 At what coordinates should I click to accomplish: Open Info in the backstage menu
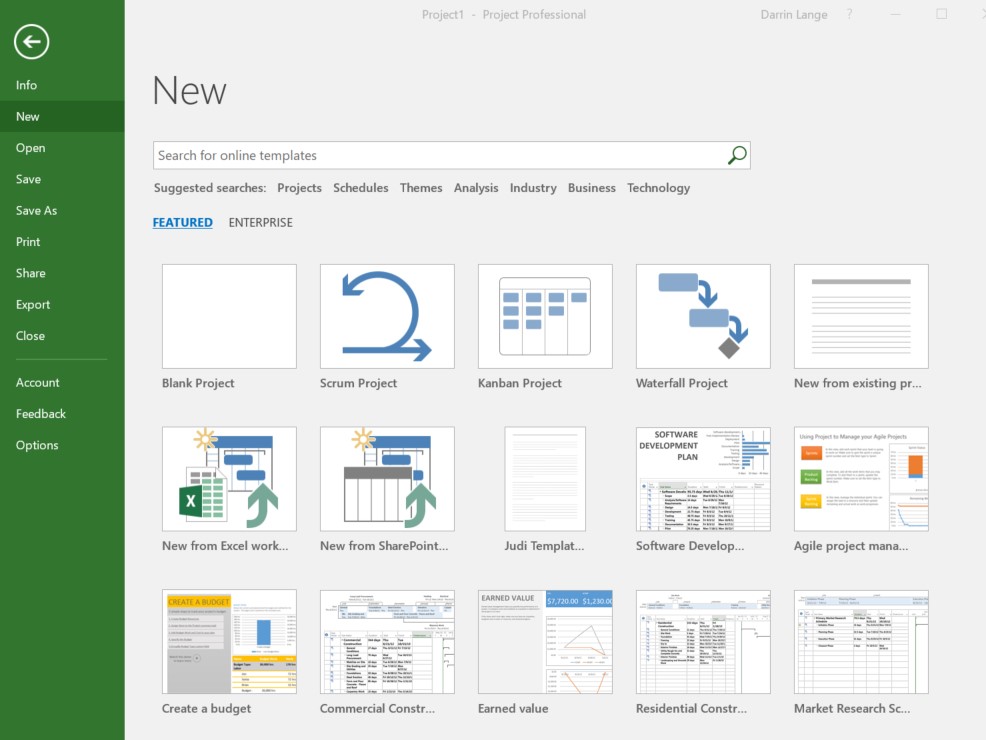coord(62,85)
